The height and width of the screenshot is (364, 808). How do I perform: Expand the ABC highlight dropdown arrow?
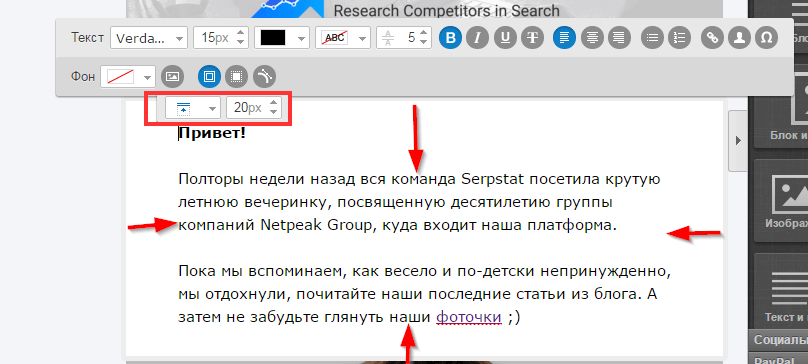pyautogui.click(x=362, y=38)
